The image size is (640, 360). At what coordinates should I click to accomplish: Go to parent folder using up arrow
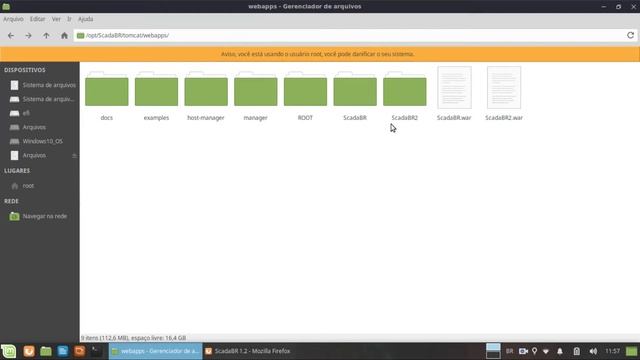pos(46,36)
